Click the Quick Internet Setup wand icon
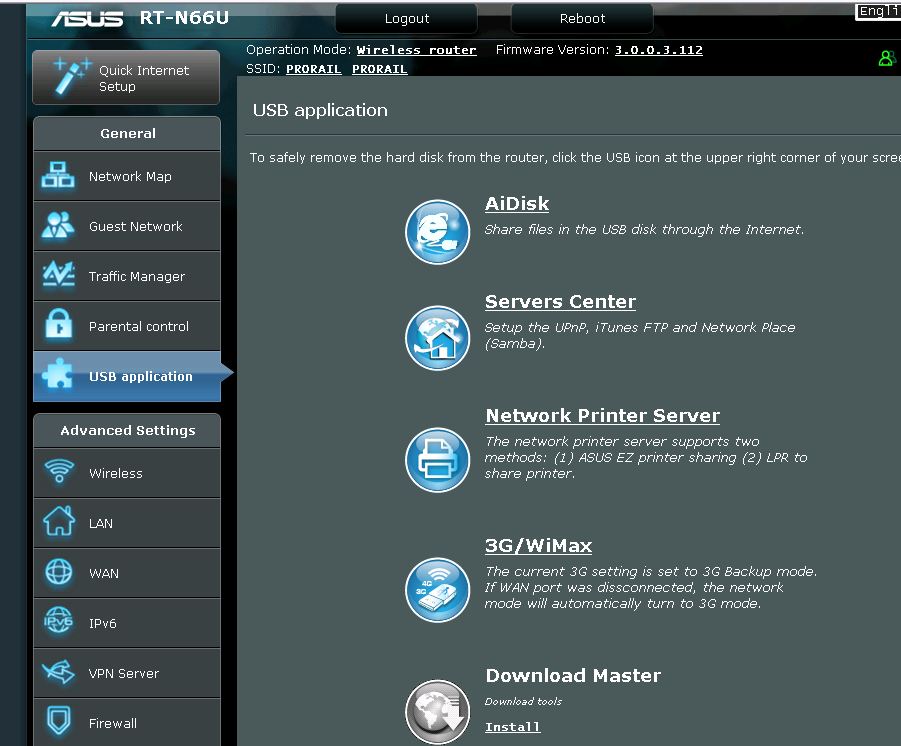The image size is (901, 746). point(71,76)
